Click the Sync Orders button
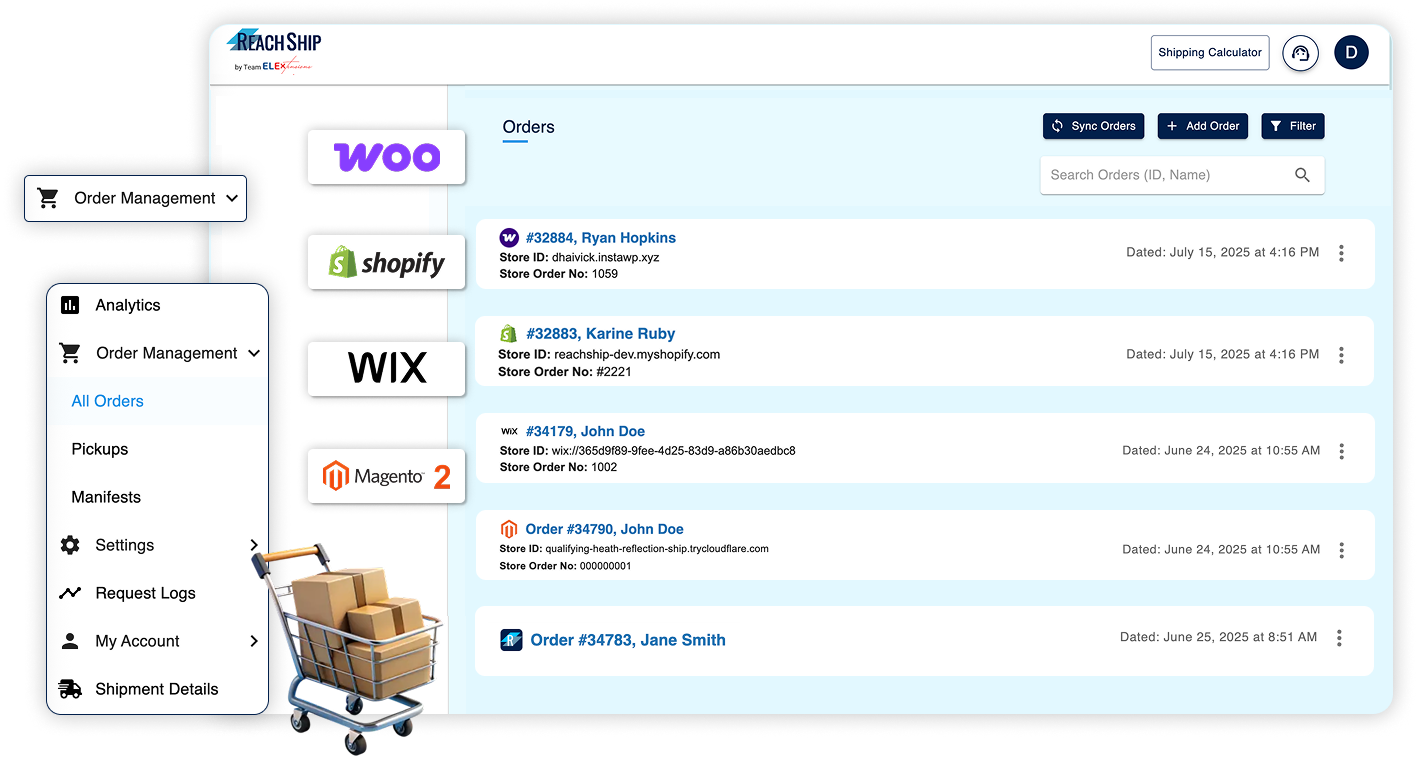 1093,126
